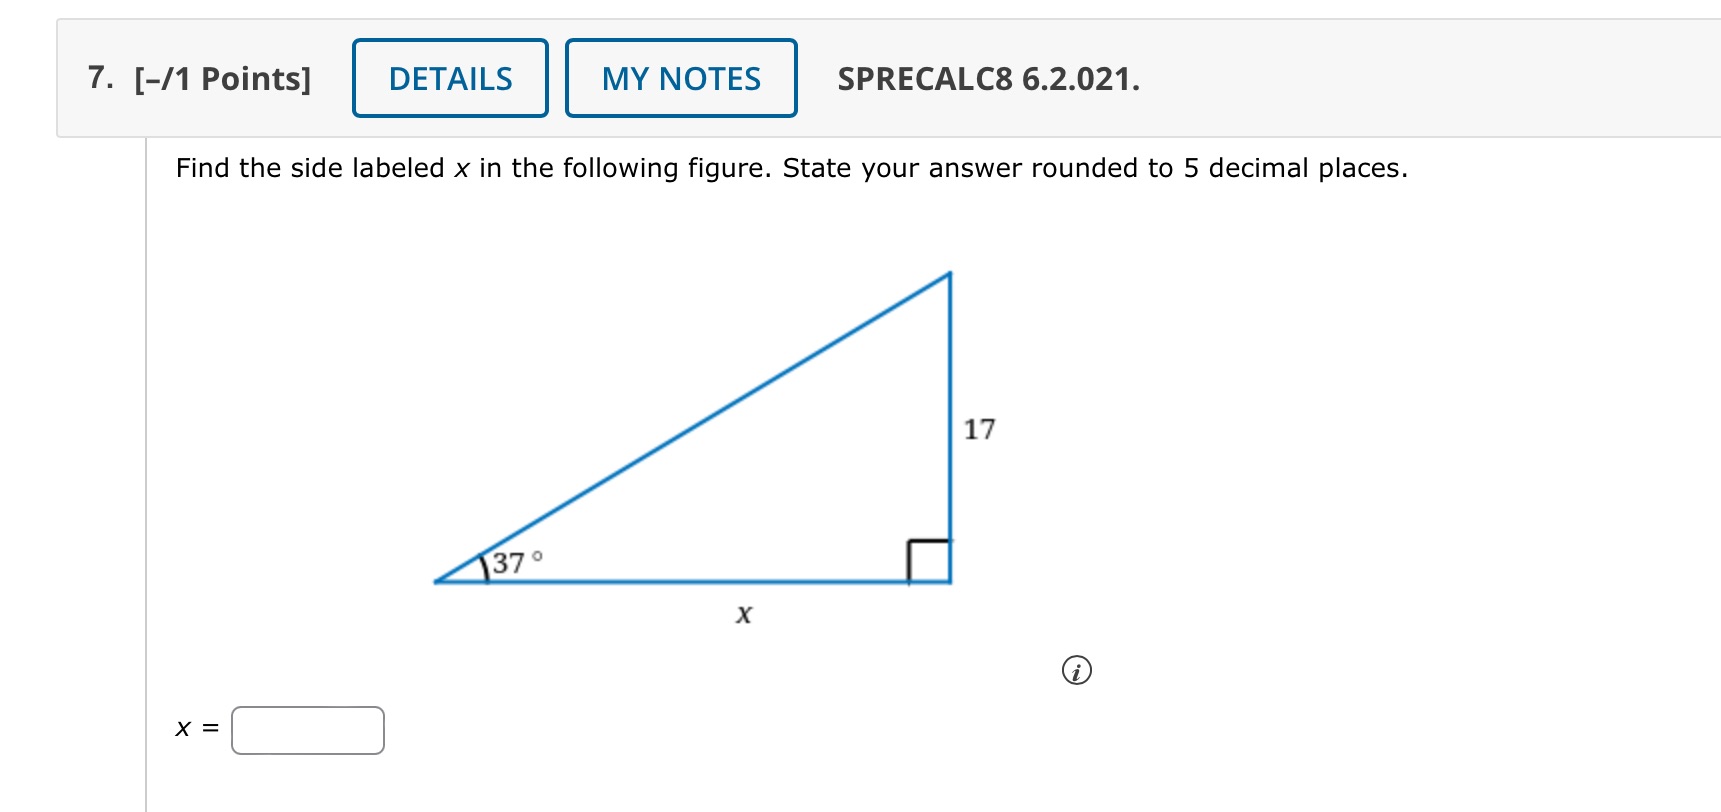Click the SPRECALC8 6.2.021 textbook reference
Screen dimensions: 1721x812
click(x=988, y=79)
